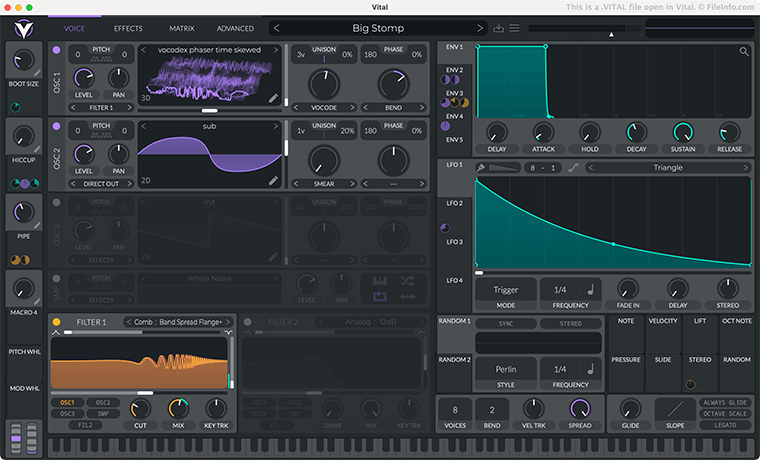The width and height of the screenshot is (760, 460).
Task: Click the LFO smooth curve icon
Action: point(573,168)
